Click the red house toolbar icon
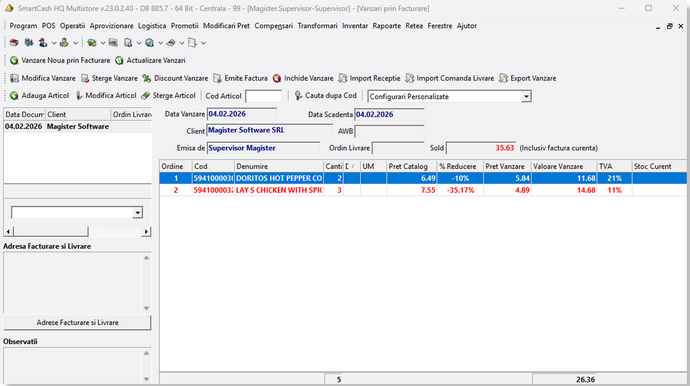This screenshot has width=690, height=386. point(14,43)
